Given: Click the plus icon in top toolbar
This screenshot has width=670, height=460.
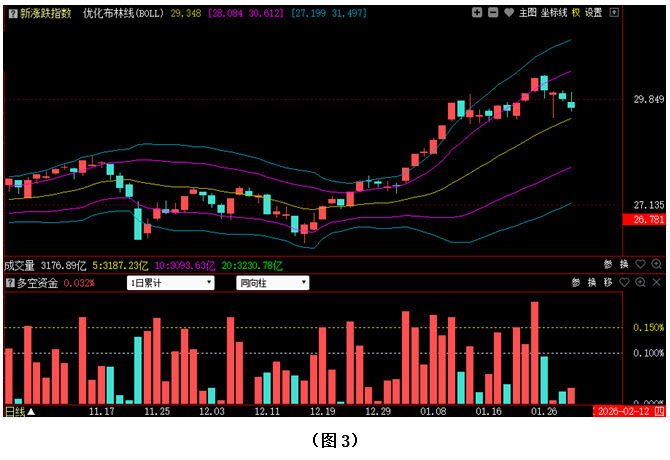Looking at the screenshot, I should pos(476,12).
